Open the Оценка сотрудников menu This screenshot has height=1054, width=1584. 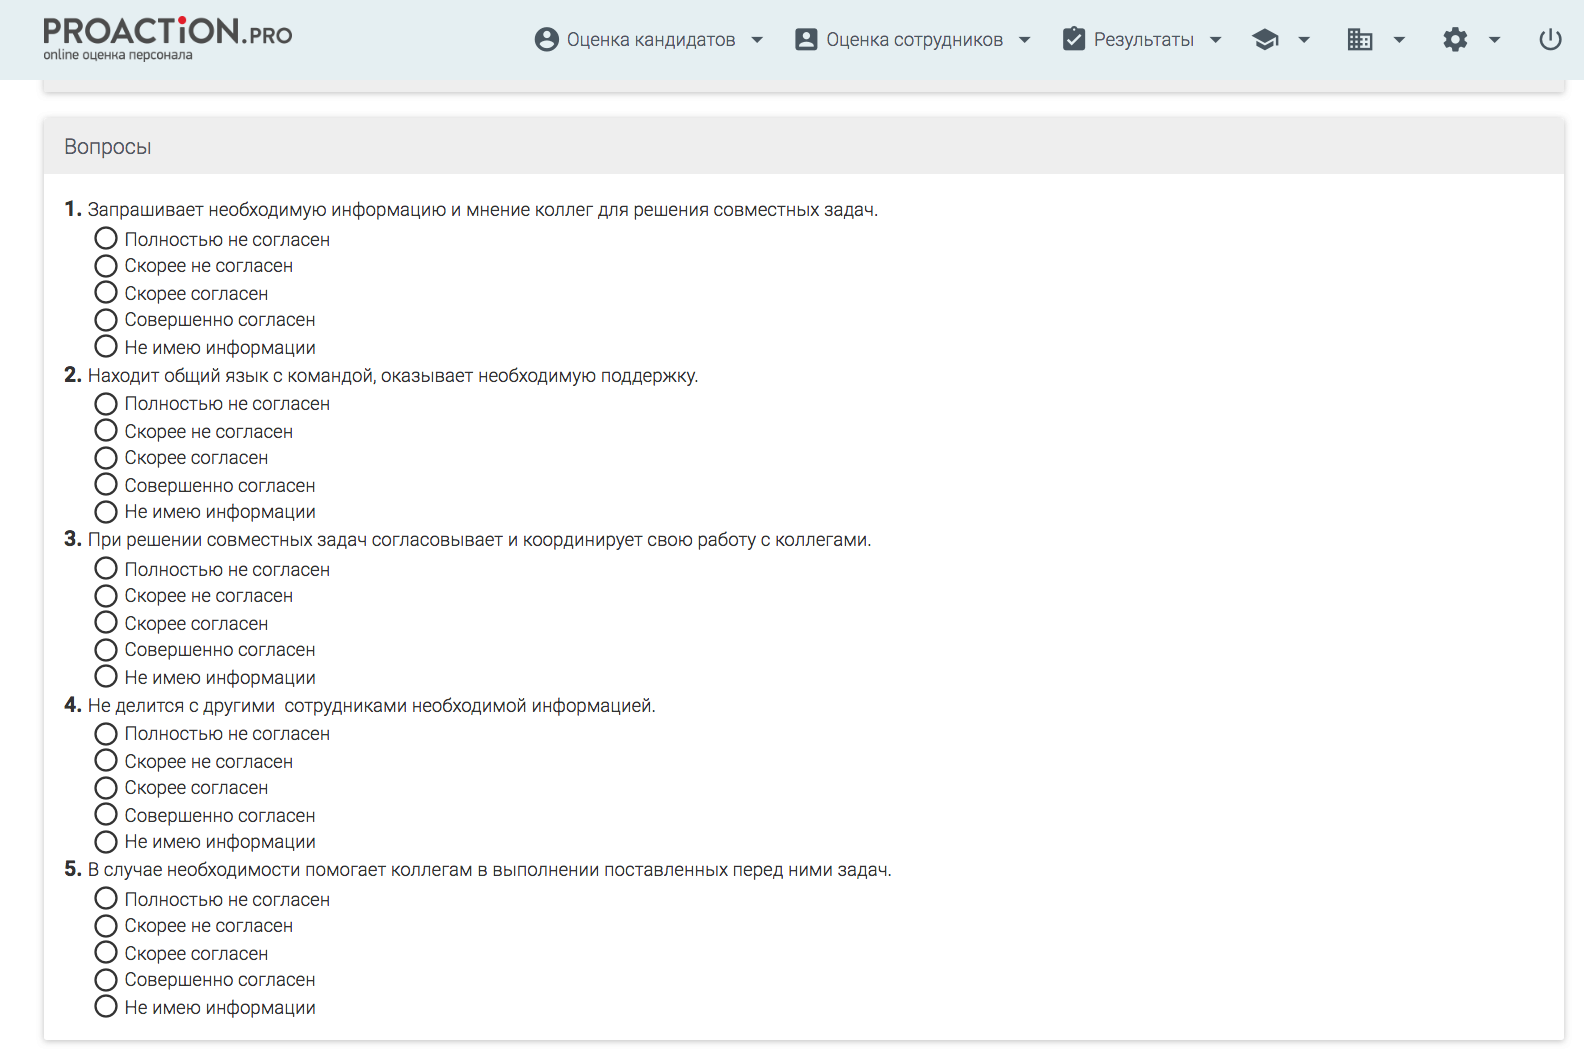[913, 39]
